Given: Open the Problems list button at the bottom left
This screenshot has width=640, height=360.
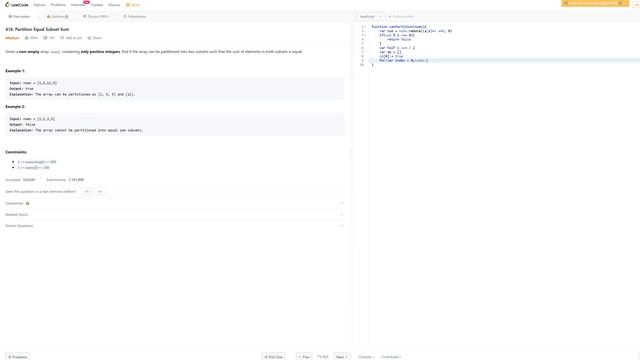Looking at the screenshot, I should click(x=18, y=357).
